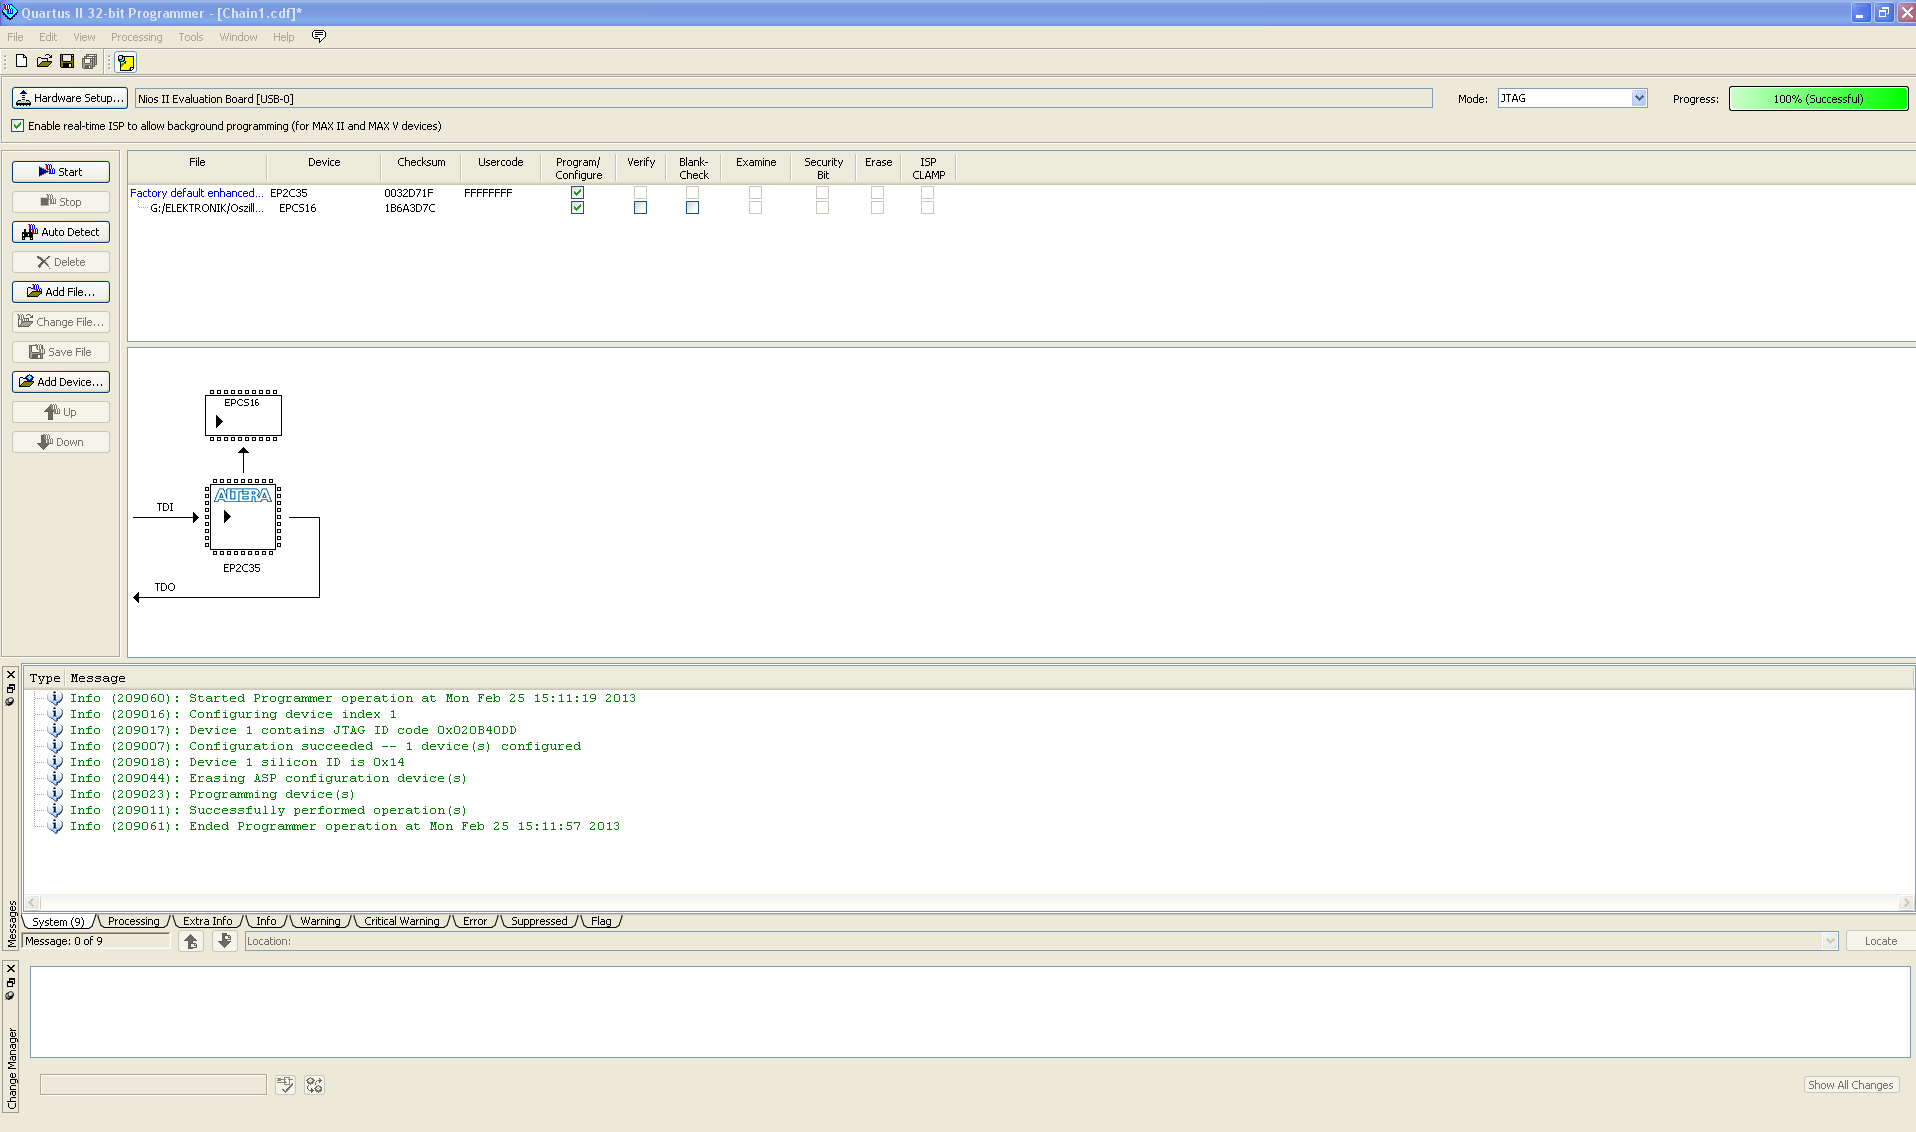Open the View menu

click(84, 37)
